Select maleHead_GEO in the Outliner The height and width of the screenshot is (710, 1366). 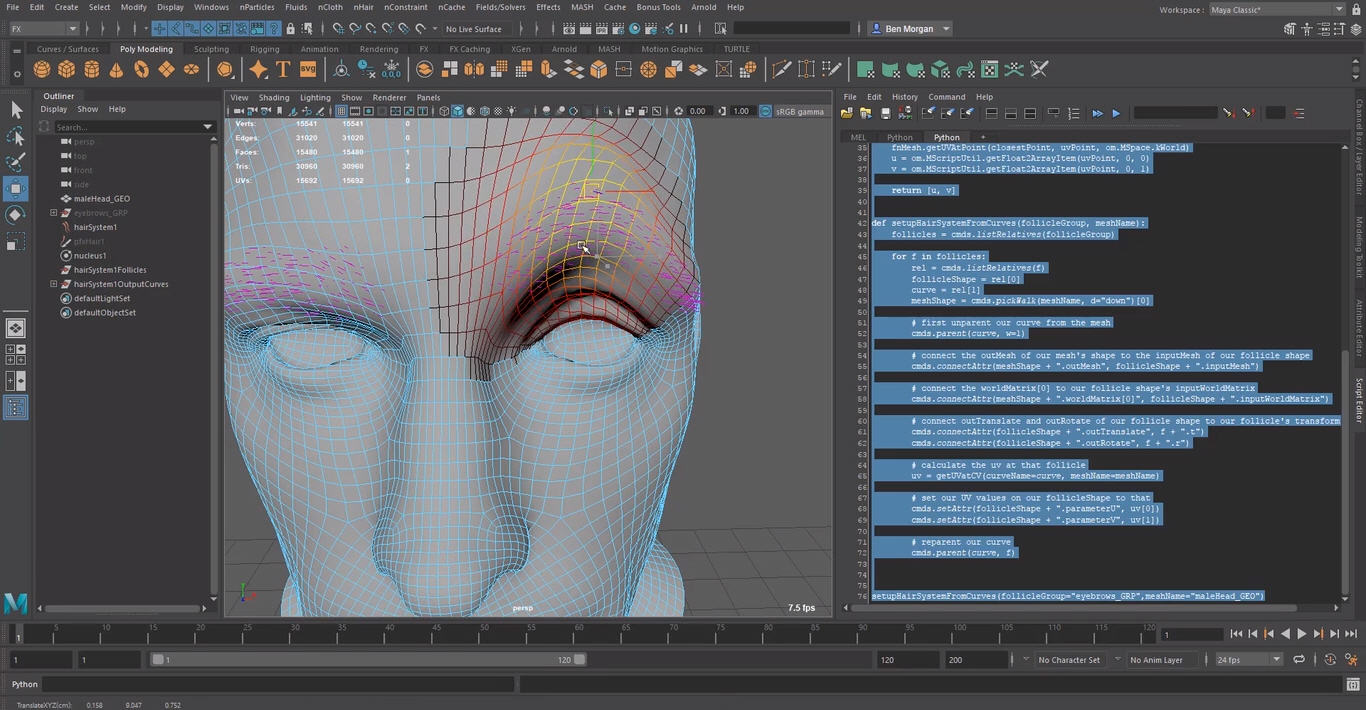click(102, 199)
